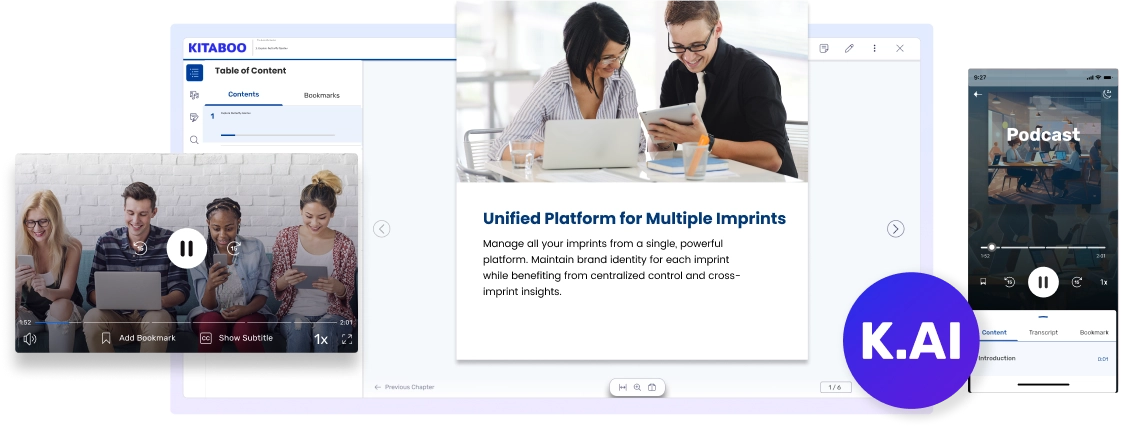Toggle Show Subtitle on the video
Viewport: 1123px width, 428px height.
tap(236, 338)
